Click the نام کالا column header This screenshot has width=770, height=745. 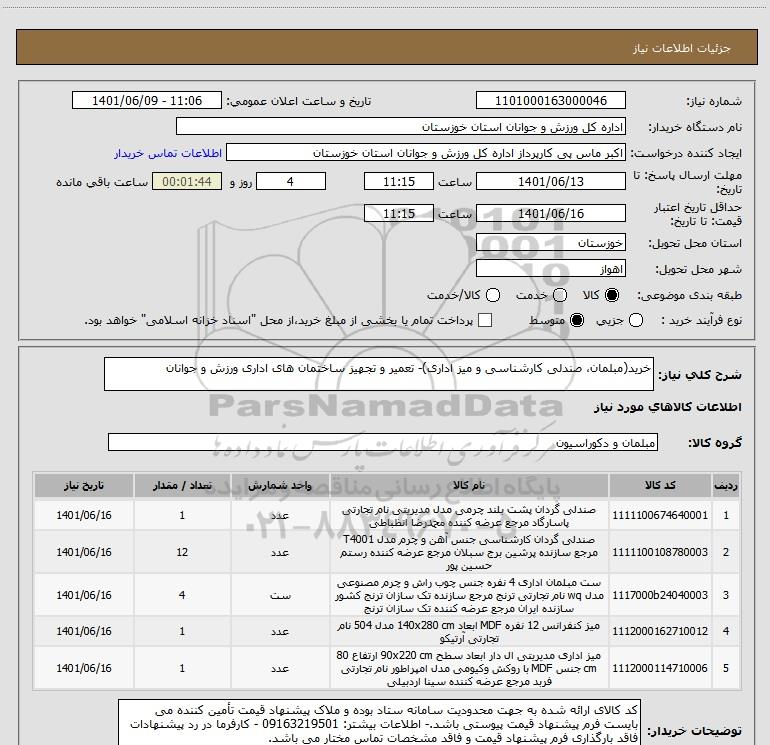point(469,485)
